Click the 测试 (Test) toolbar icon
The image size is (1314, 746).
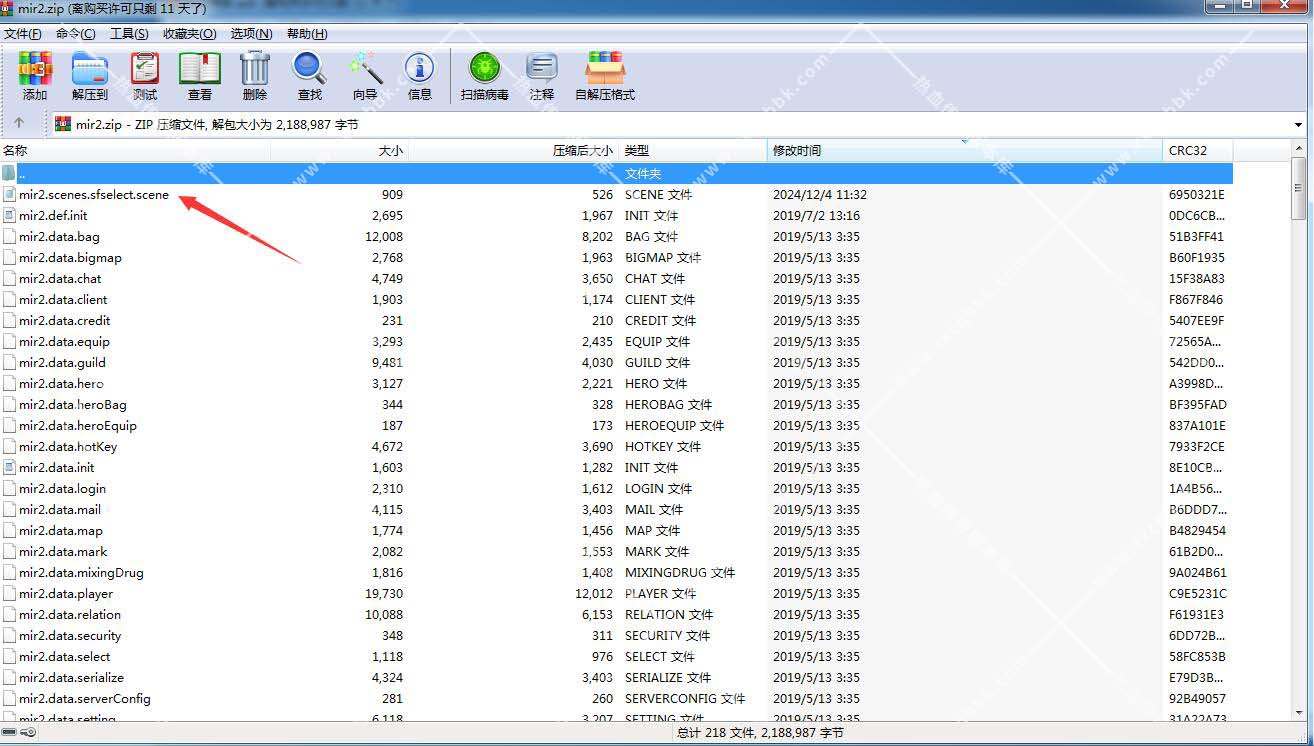point(145,68)
